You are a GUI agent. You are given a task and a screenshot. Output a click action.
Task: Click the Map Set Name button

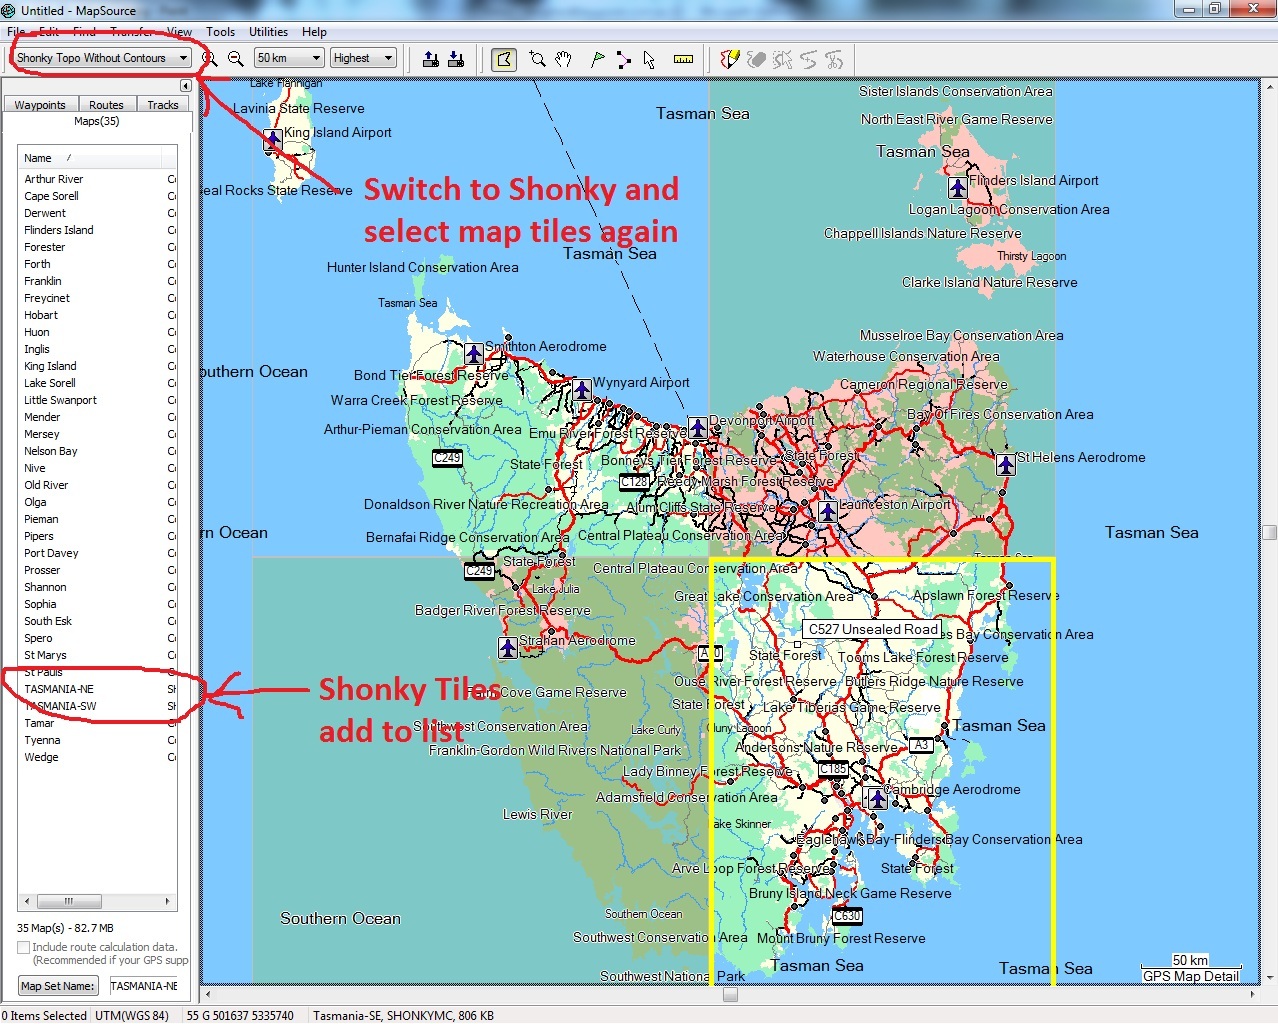[58, 986]
